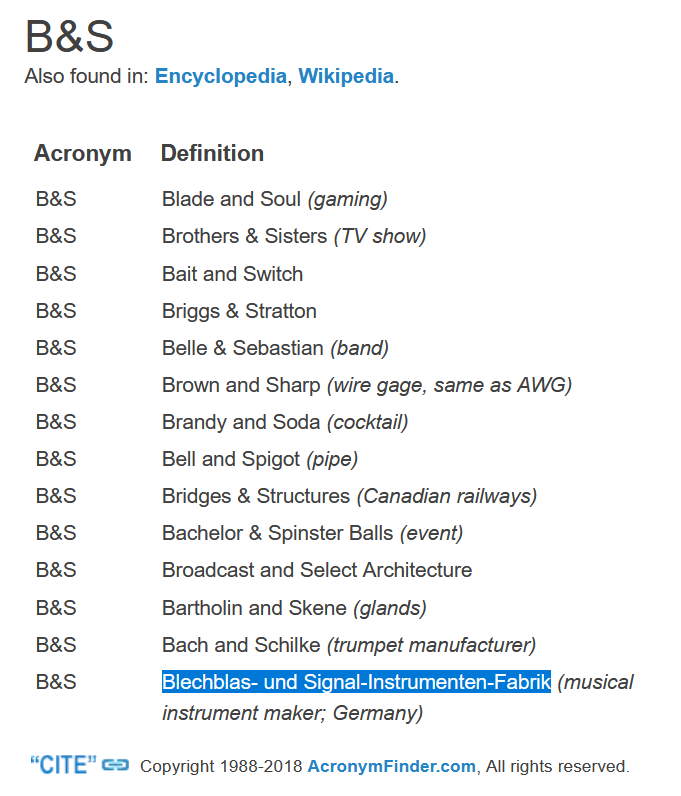Click the chain link icon beside CITE
Screen dimensions: 681x796
coord(115,765)
